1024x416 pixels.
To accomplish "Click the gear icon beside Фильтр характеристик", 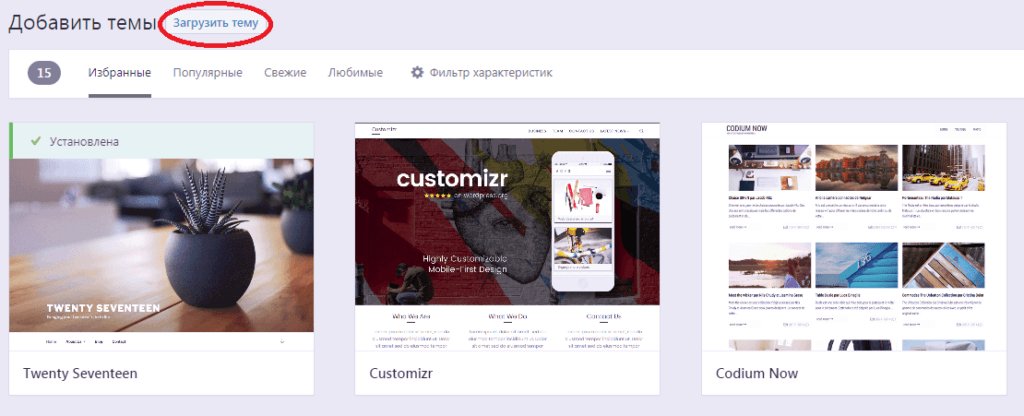I will (417, 72).
